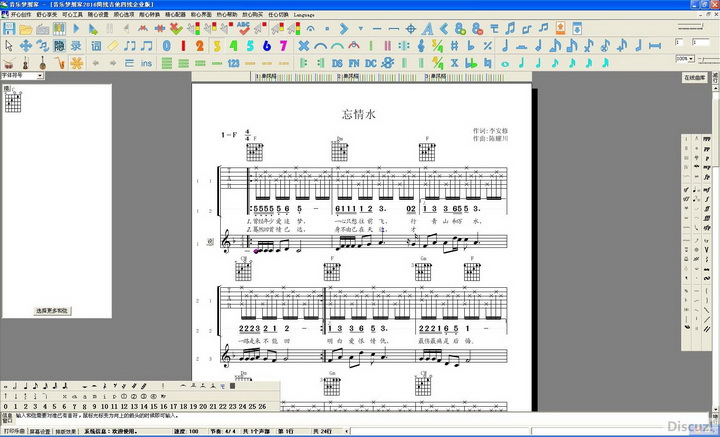Open the 开心创作 menu

coord(20,16)
